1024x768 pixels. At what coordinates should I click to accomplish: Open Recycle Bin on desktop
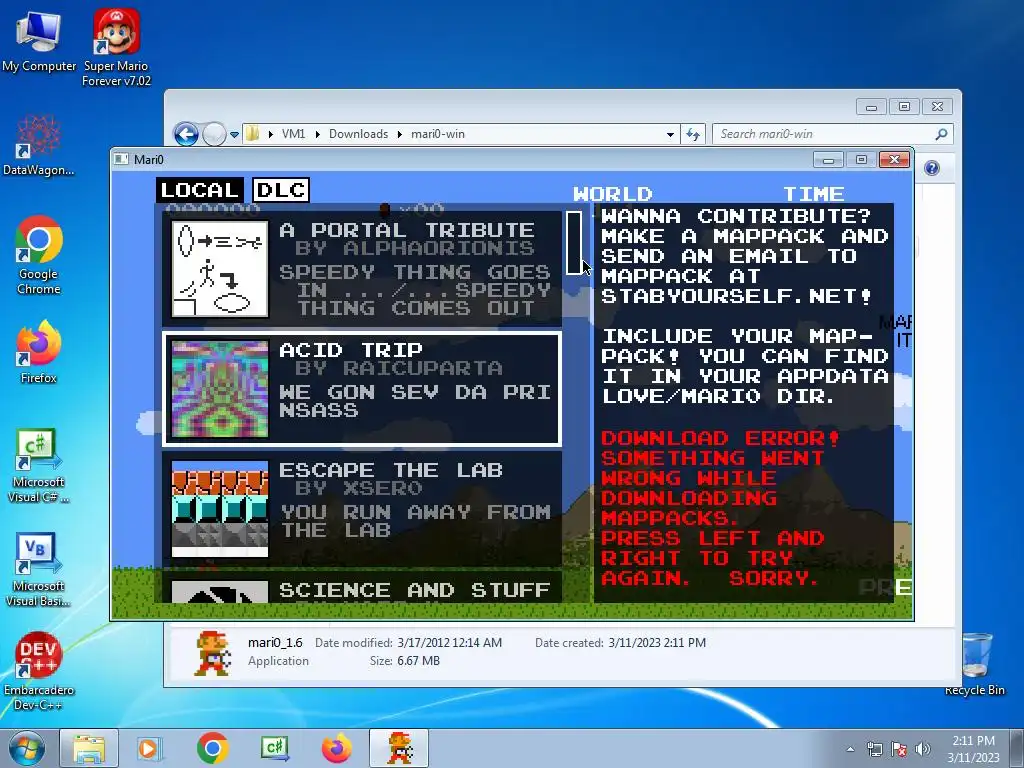pos(975,664)
